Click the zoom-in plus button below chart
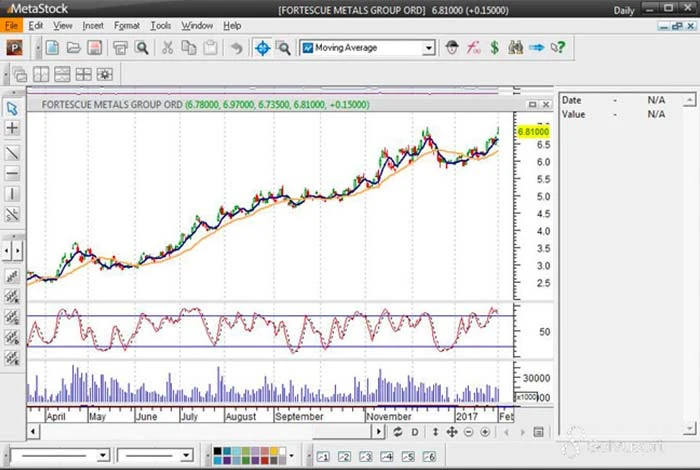Image resolution: width=700 pixels, height=470 pixels. [x=485, y=432]
